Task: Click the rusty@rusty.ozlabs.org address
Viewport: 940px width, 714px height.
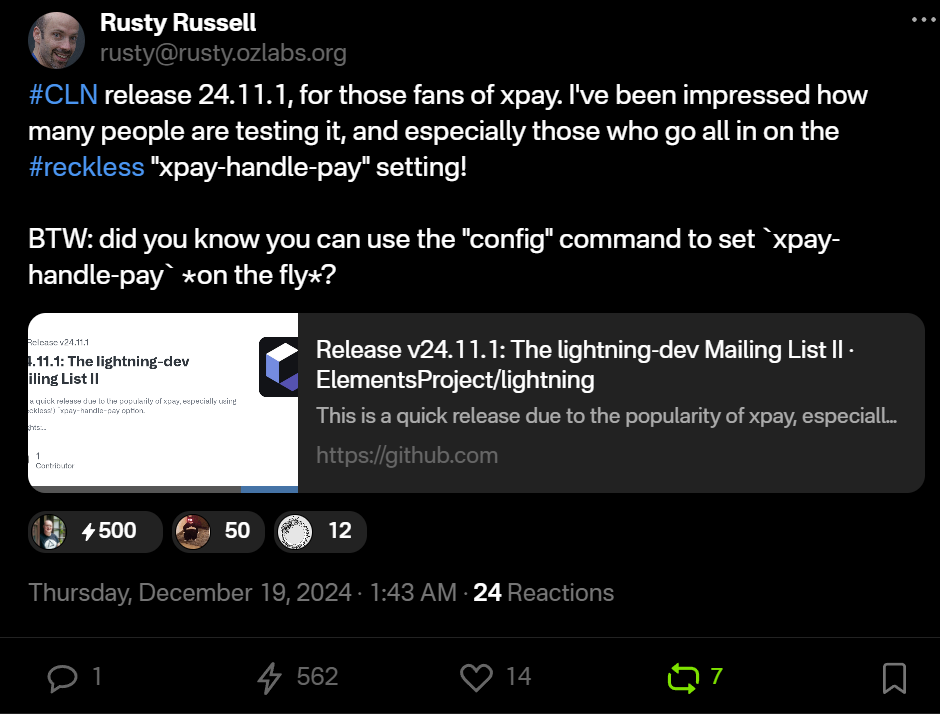Action: [223, 53]
